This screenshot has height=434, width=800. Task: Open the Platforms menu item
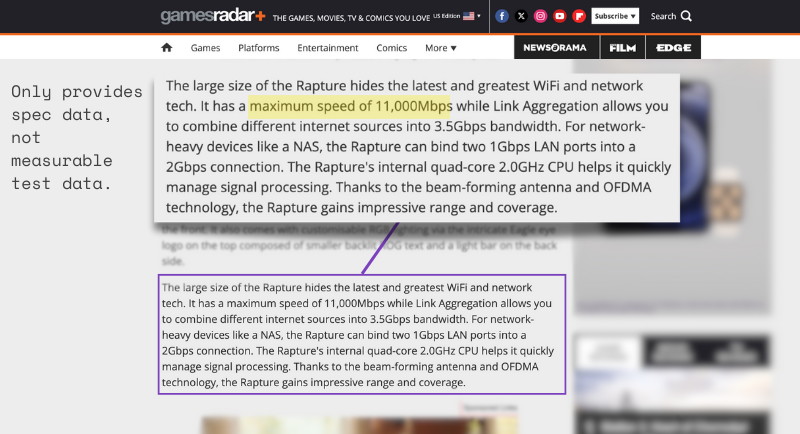259,47
